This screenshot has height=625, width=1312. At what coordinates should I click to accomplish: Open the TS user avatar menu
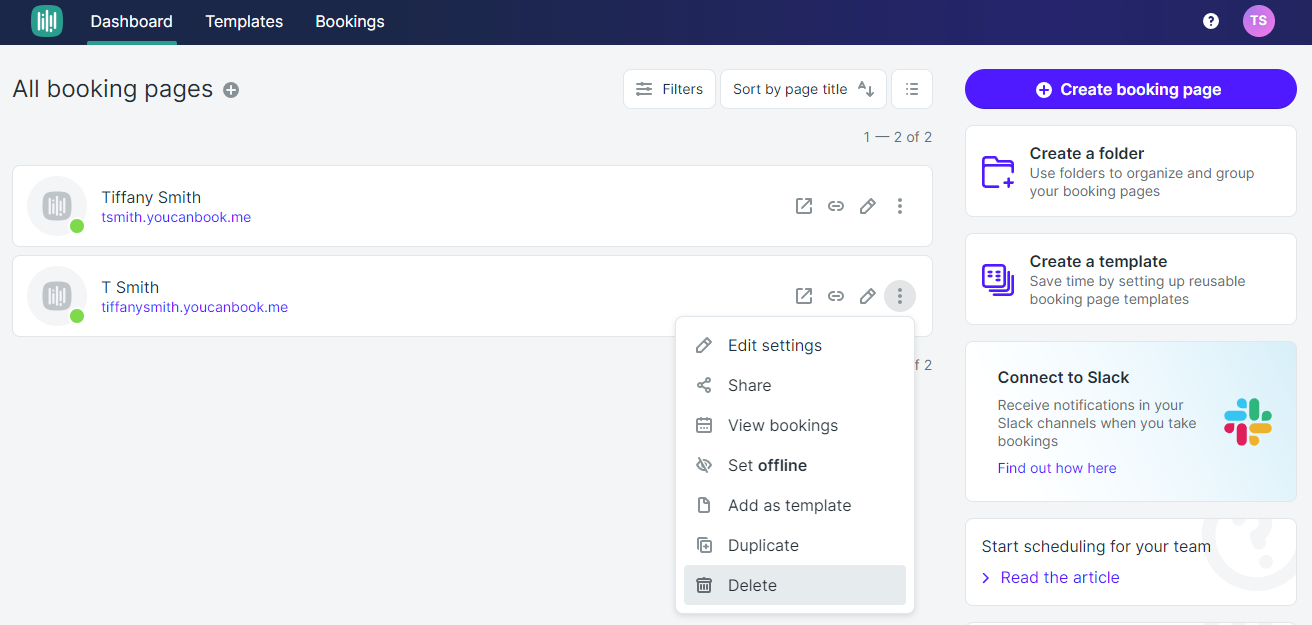[1259, 21]
